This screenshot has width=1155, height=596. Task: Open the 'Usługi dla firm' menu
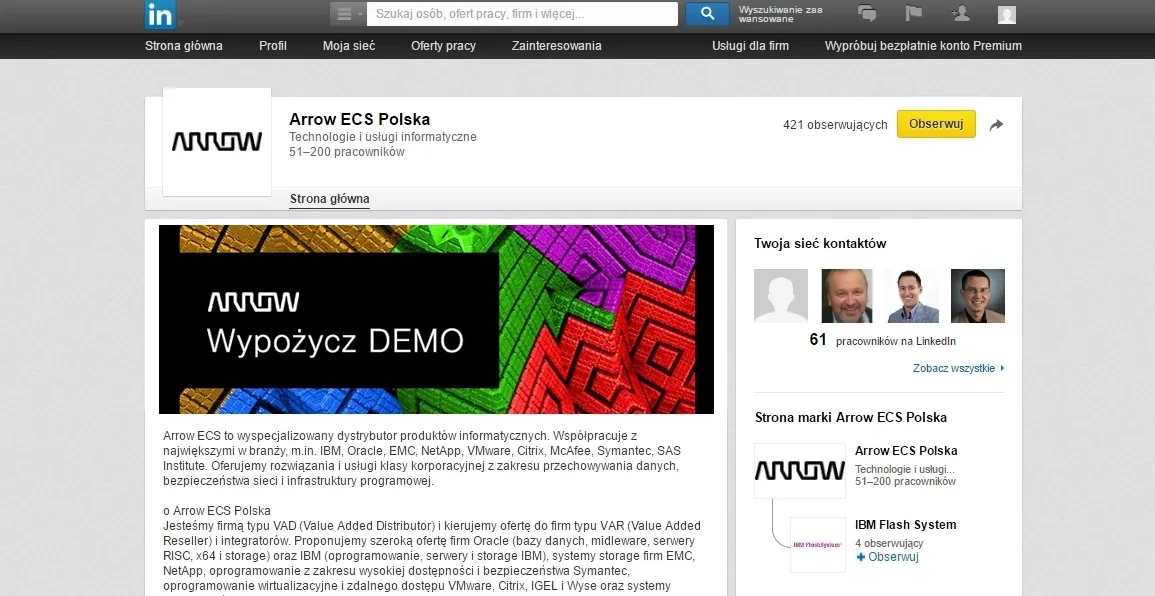pyautogui.click(x=751, y=46)
